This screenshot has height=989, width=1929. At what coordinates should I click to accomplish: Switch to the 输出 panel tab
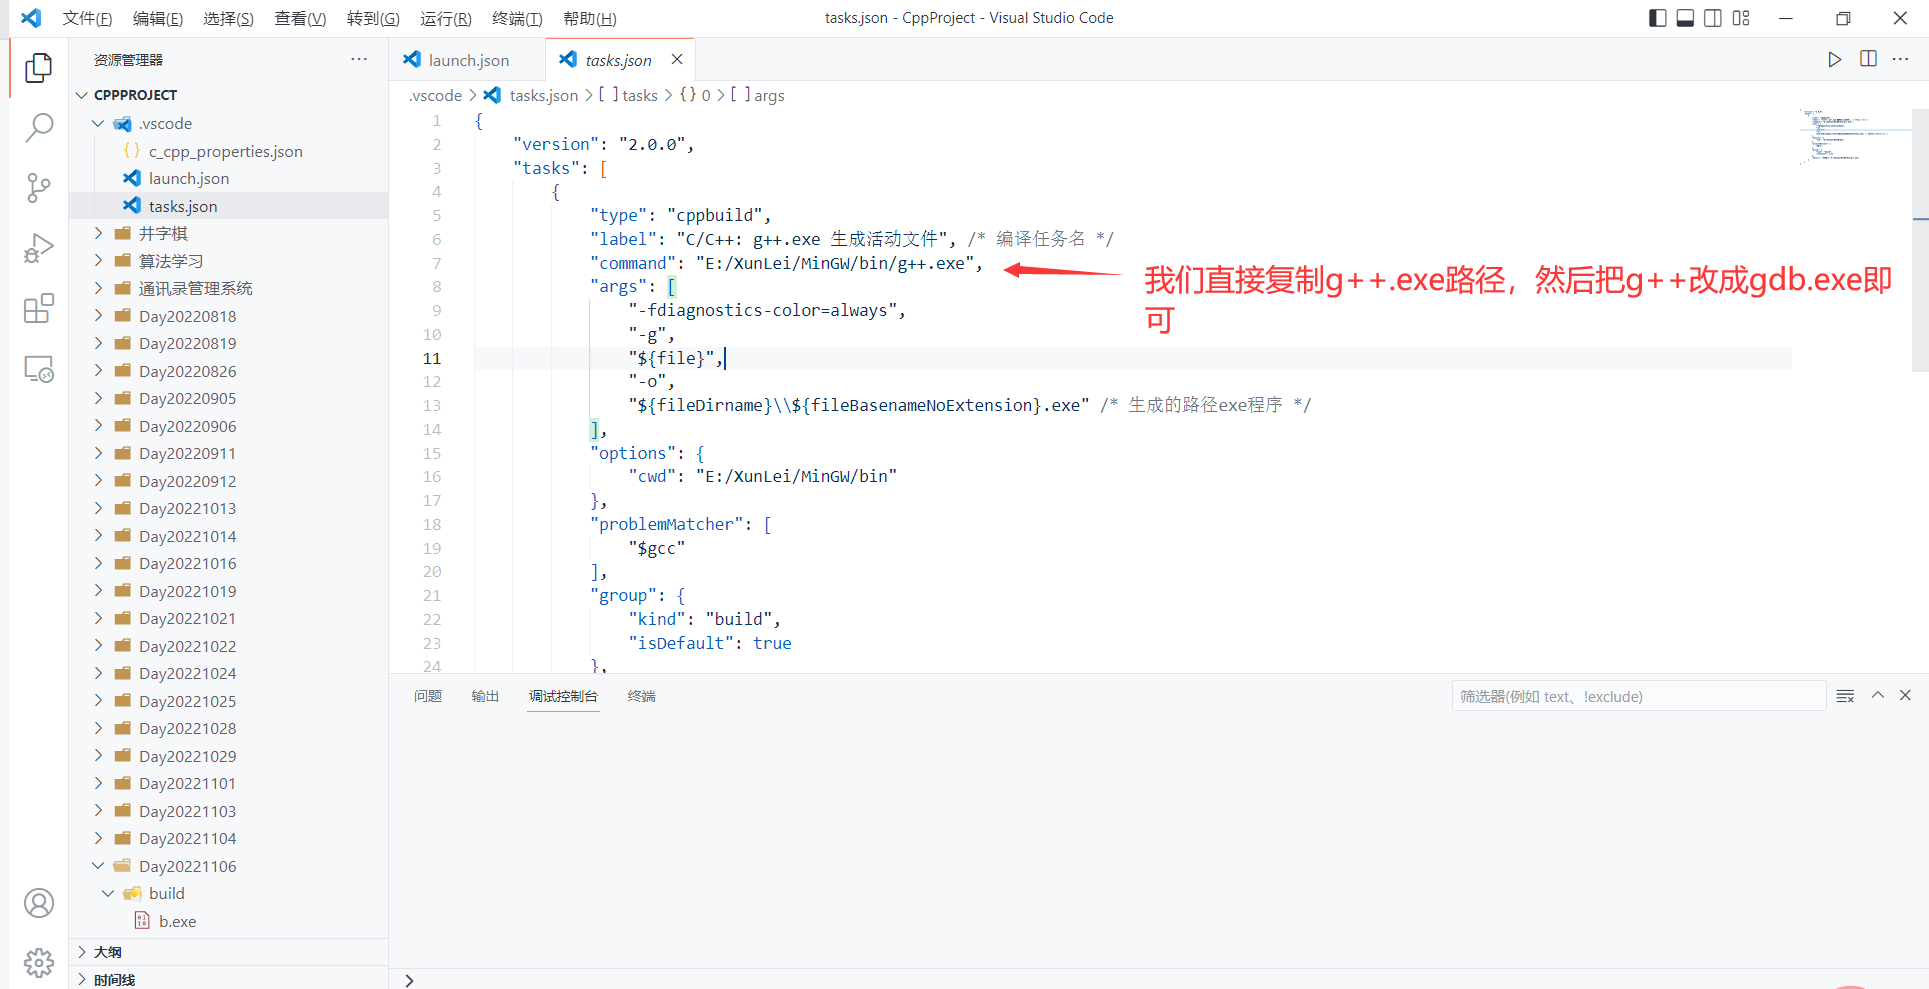pos(485,696)
